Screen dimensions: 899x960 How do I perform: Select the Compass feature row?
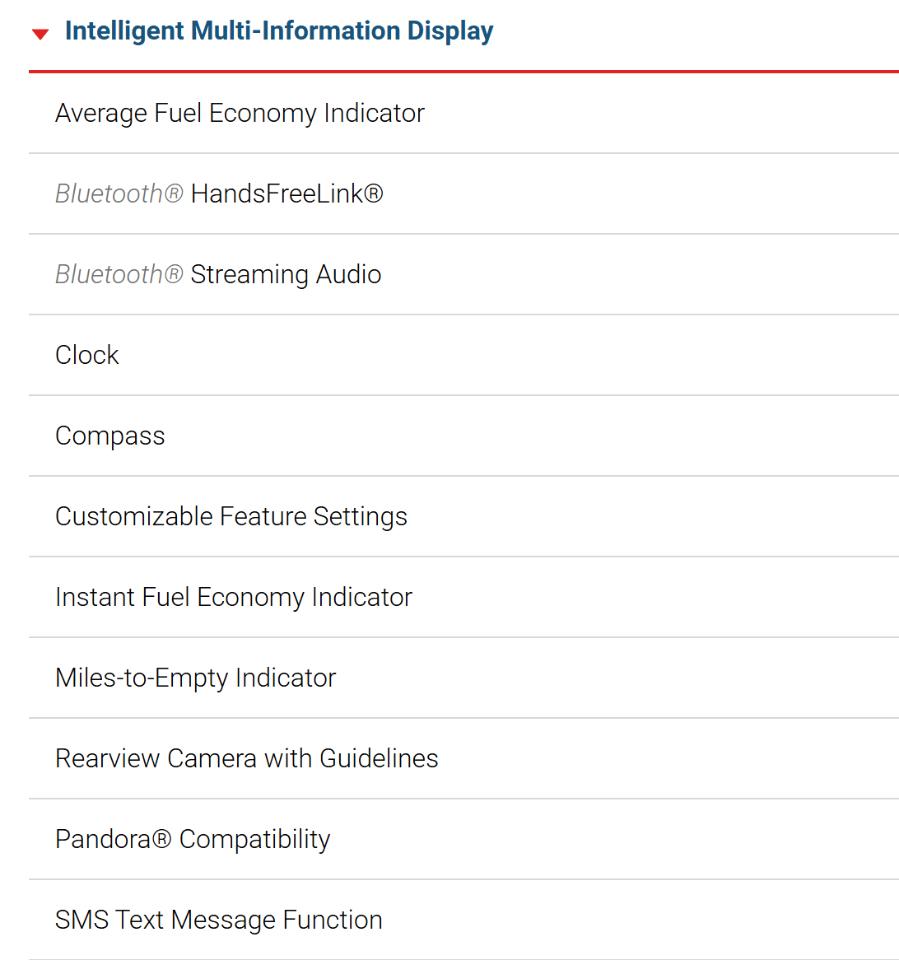click(464, 436)
